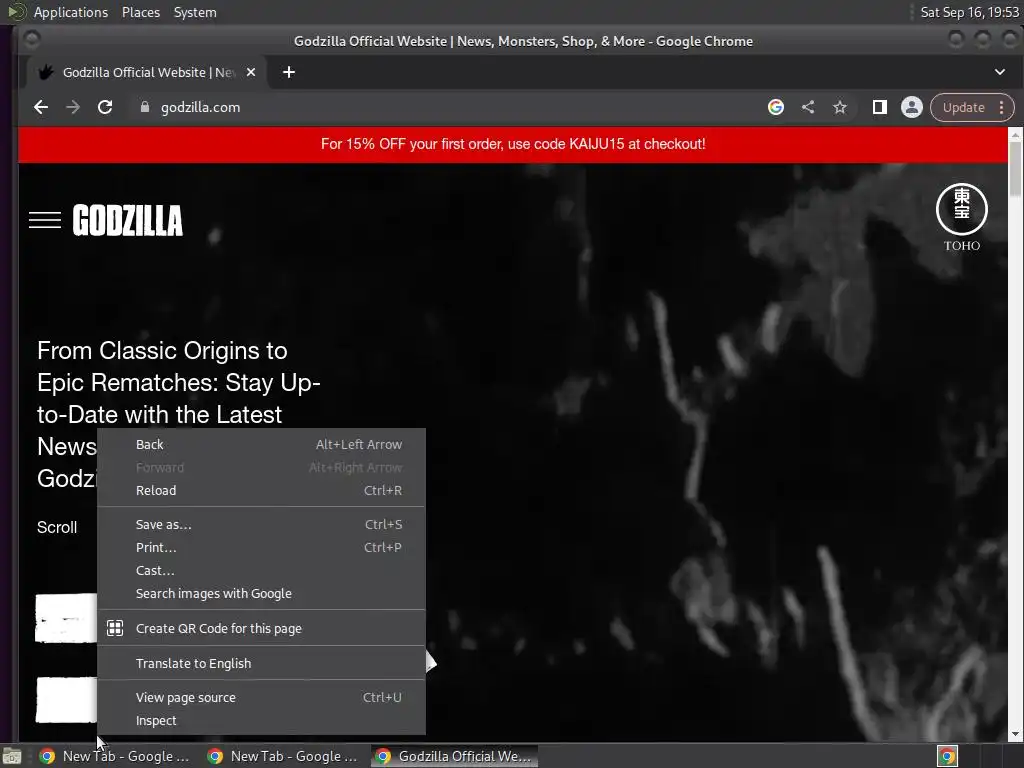This screenshot has height=768, width=1024.
Task: Open the Applications menu
Action: pyautogui.click(x=71, y=12)
